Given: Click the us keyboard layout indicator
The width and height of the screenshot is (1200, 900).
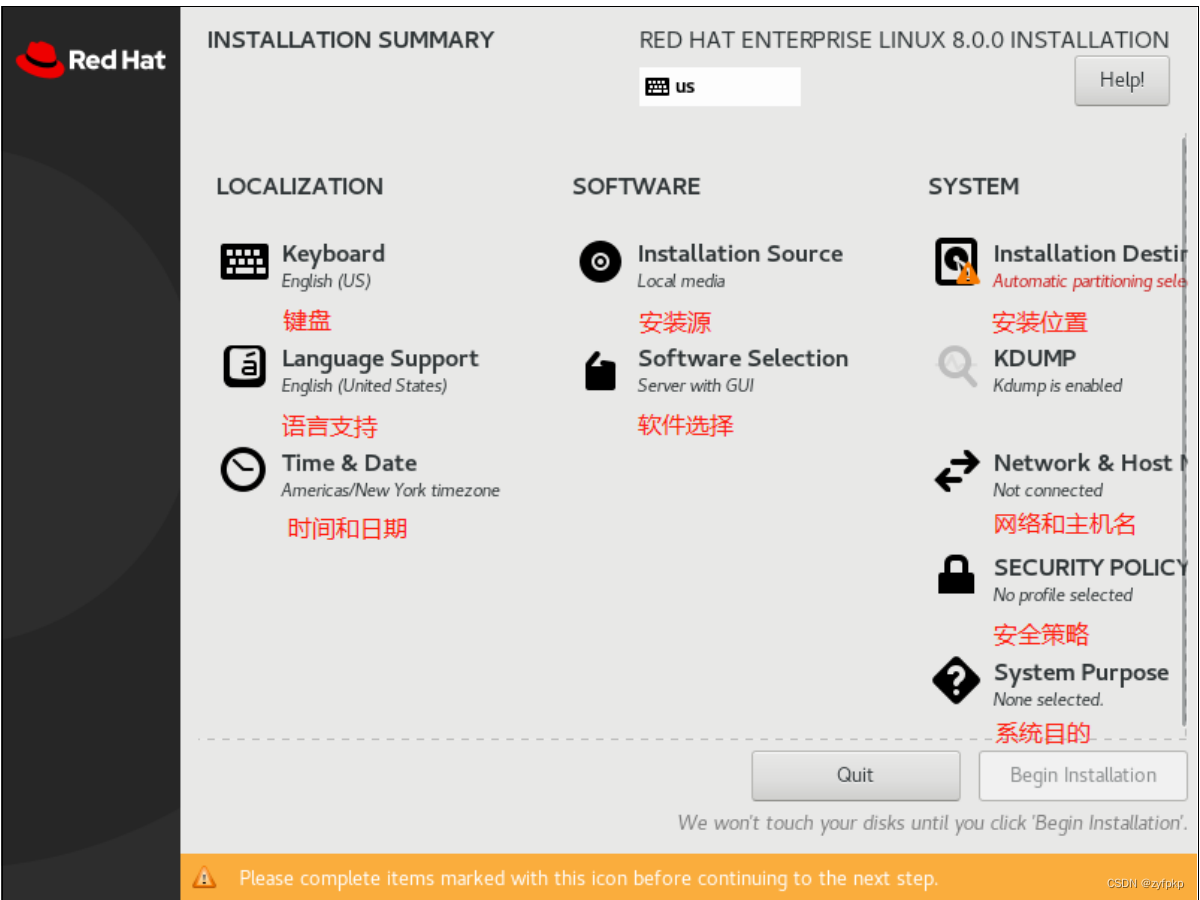Looking at the screenshot, I should (x=720, y=87).
